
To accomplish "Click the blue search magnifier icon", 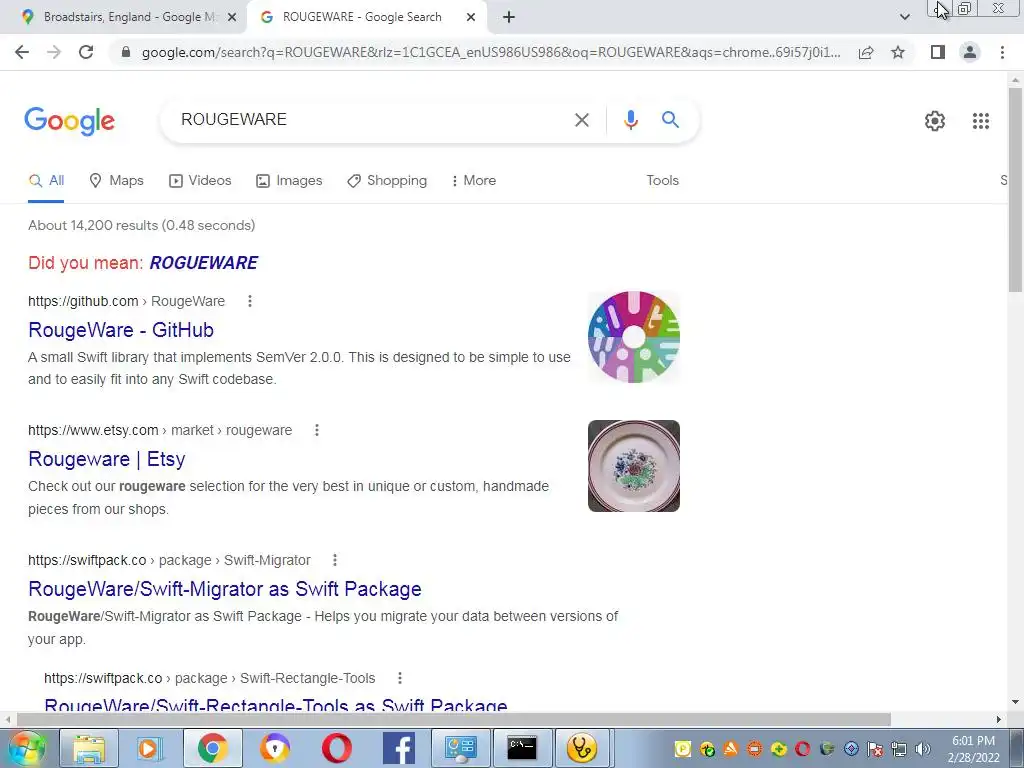I will tap(670, 120).
